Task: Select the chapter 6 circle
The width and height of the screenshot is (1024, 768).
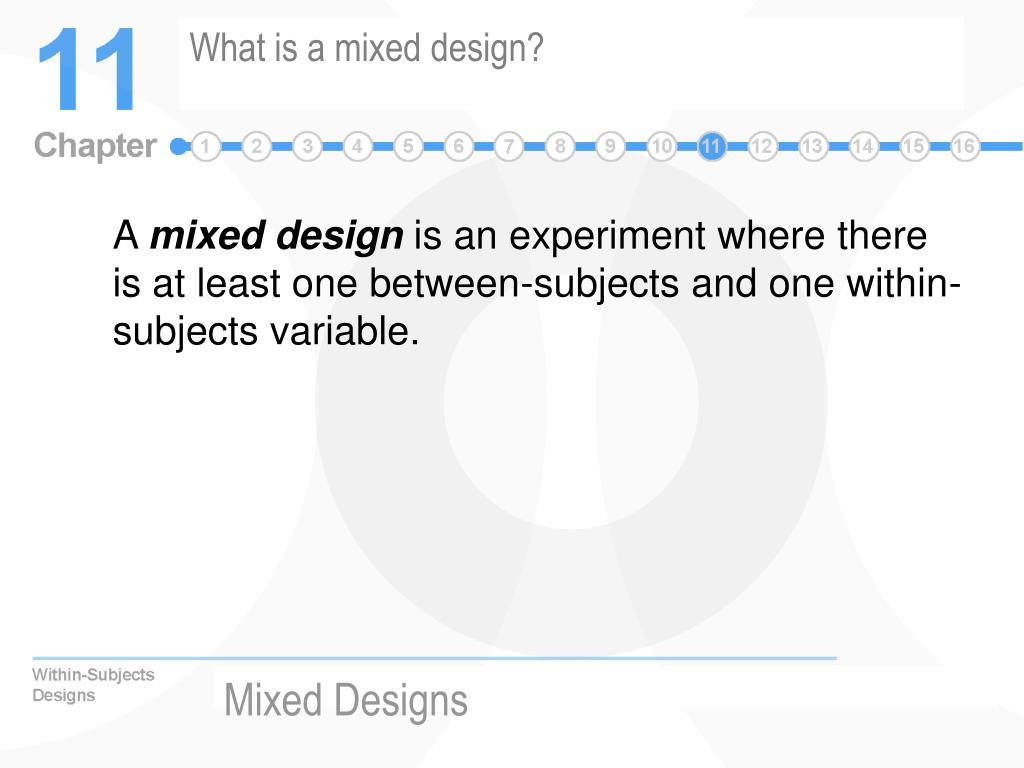Action: pos(458,146)
